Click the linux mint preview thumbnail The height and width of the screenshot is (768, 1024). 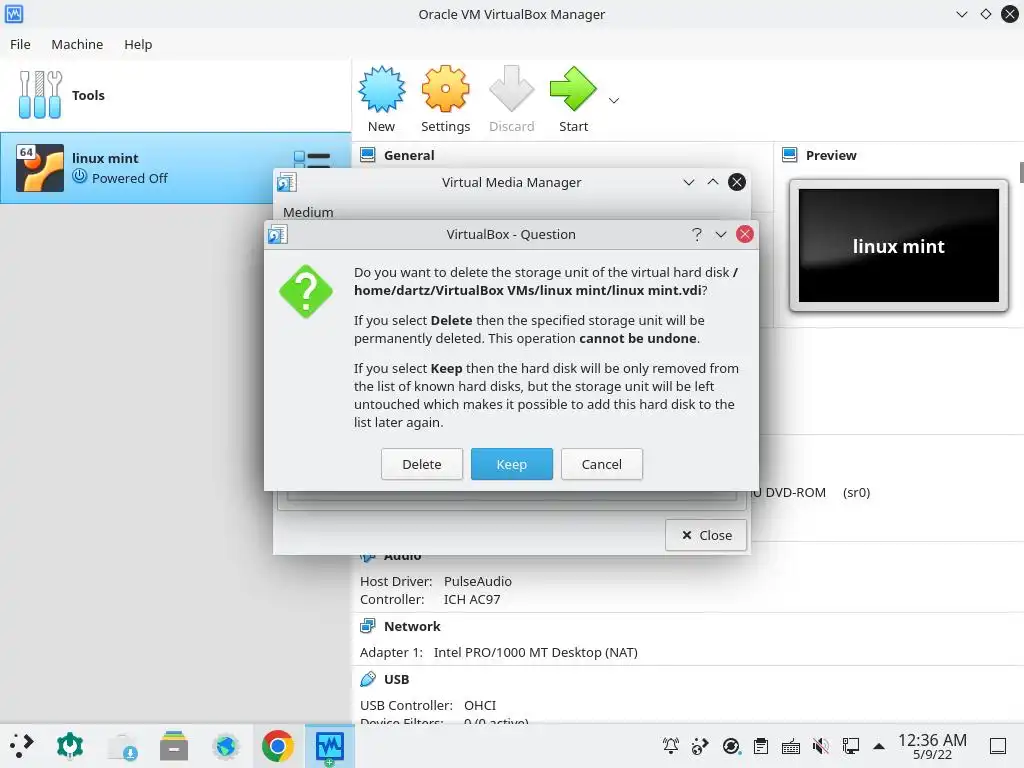click(x=899, y=246)
